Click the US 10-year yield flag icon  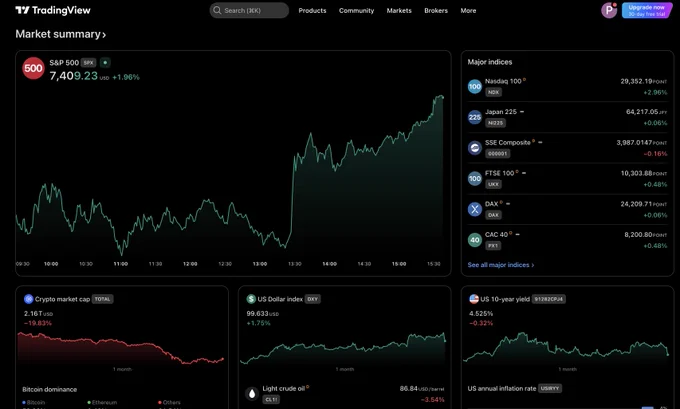pyautogui.click(x=474, y=299)
